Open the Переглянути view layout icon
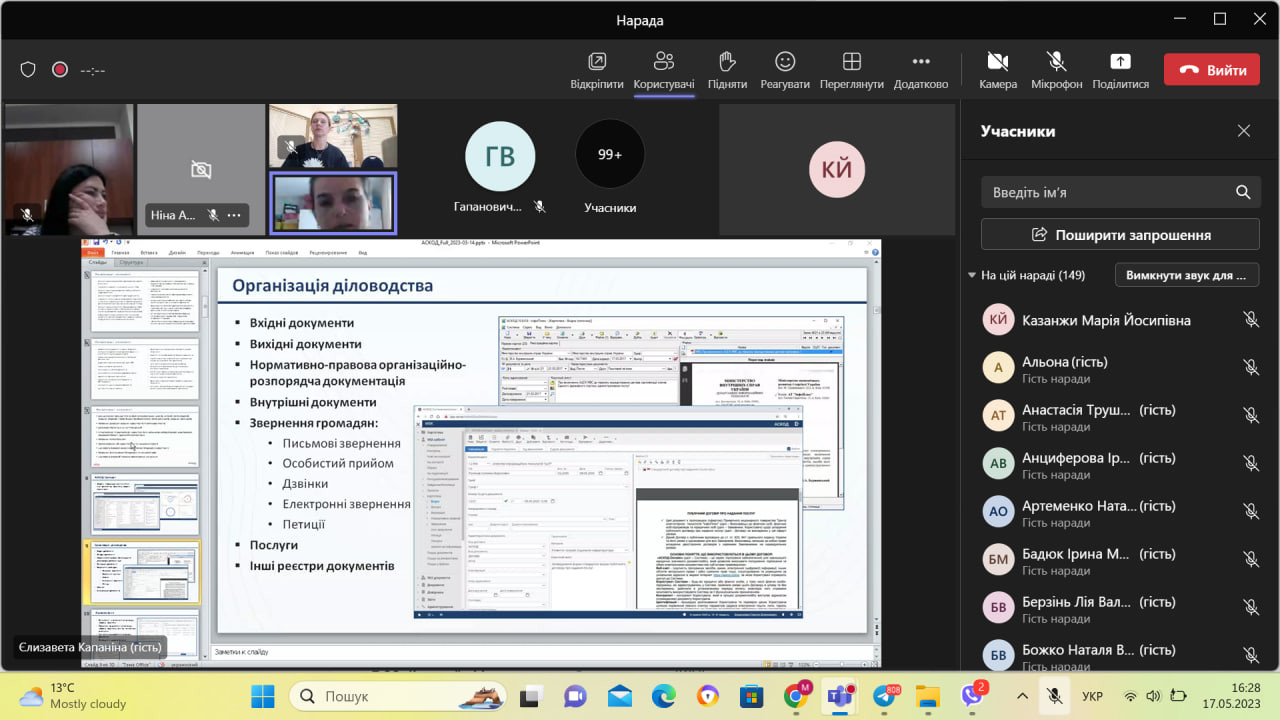 pos(851,62)
